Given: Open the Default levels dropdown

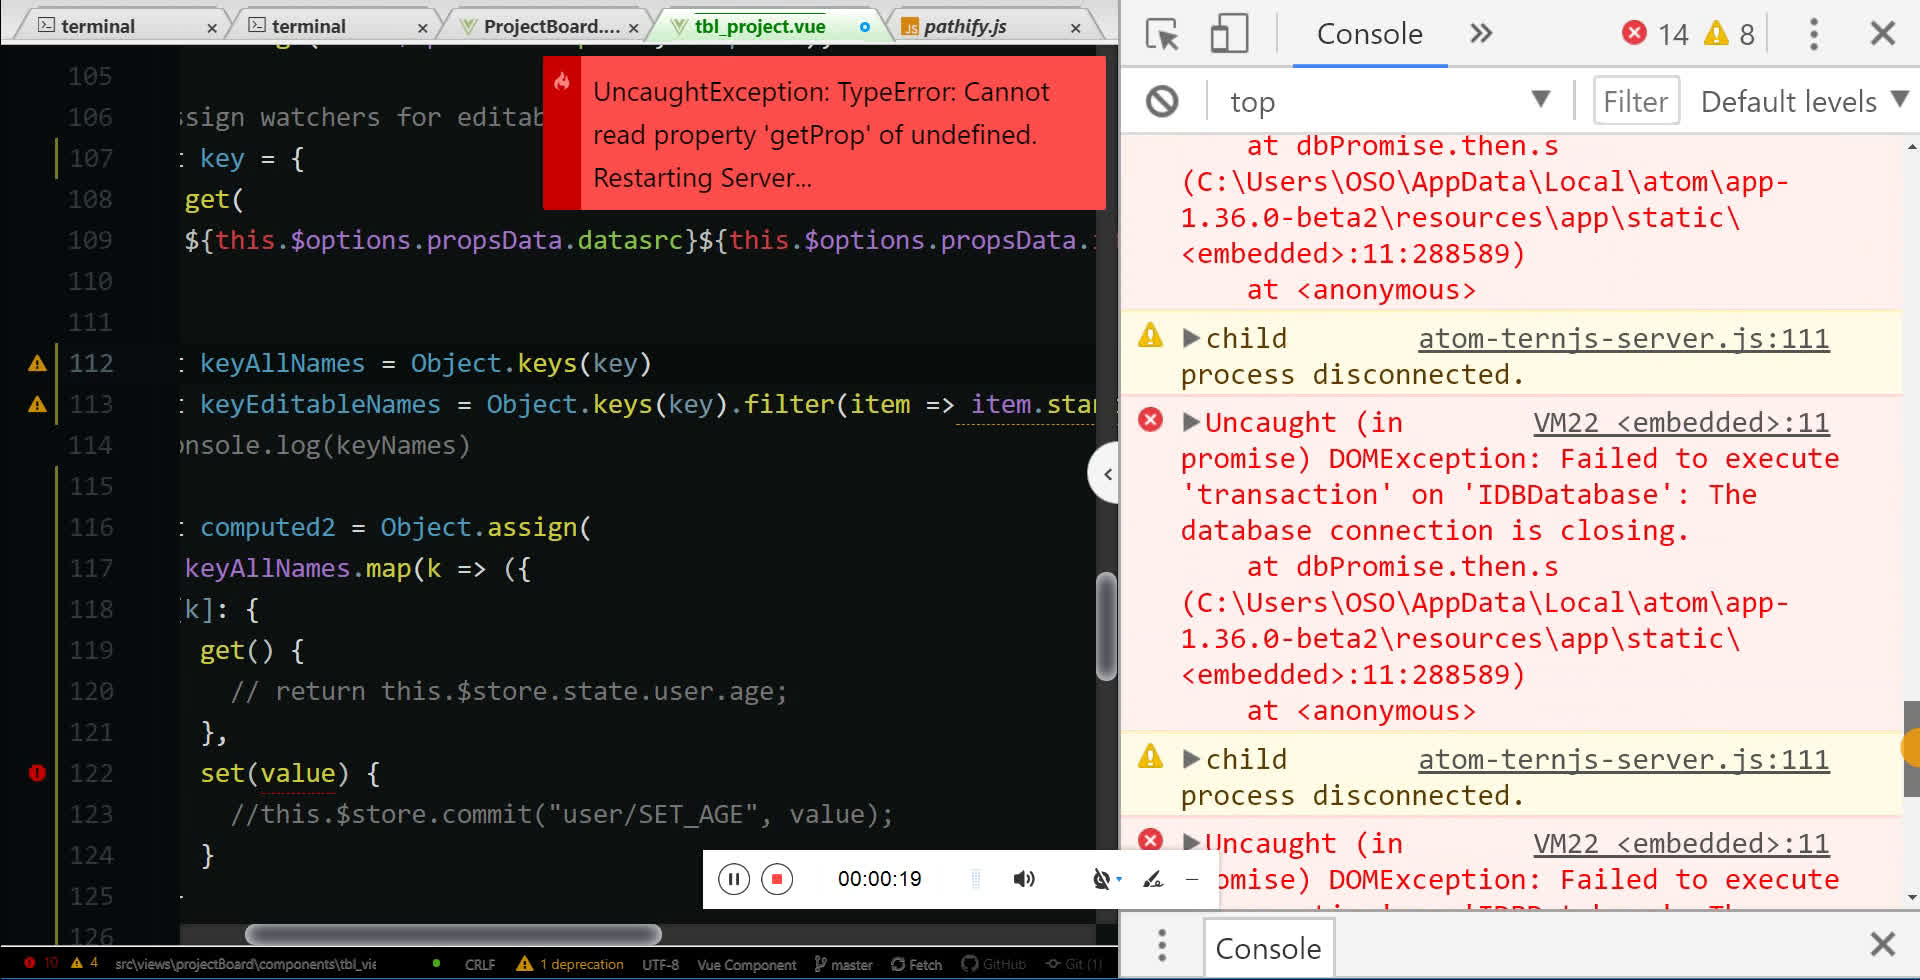Looking at the screenshot, I should click(1804, 101).
